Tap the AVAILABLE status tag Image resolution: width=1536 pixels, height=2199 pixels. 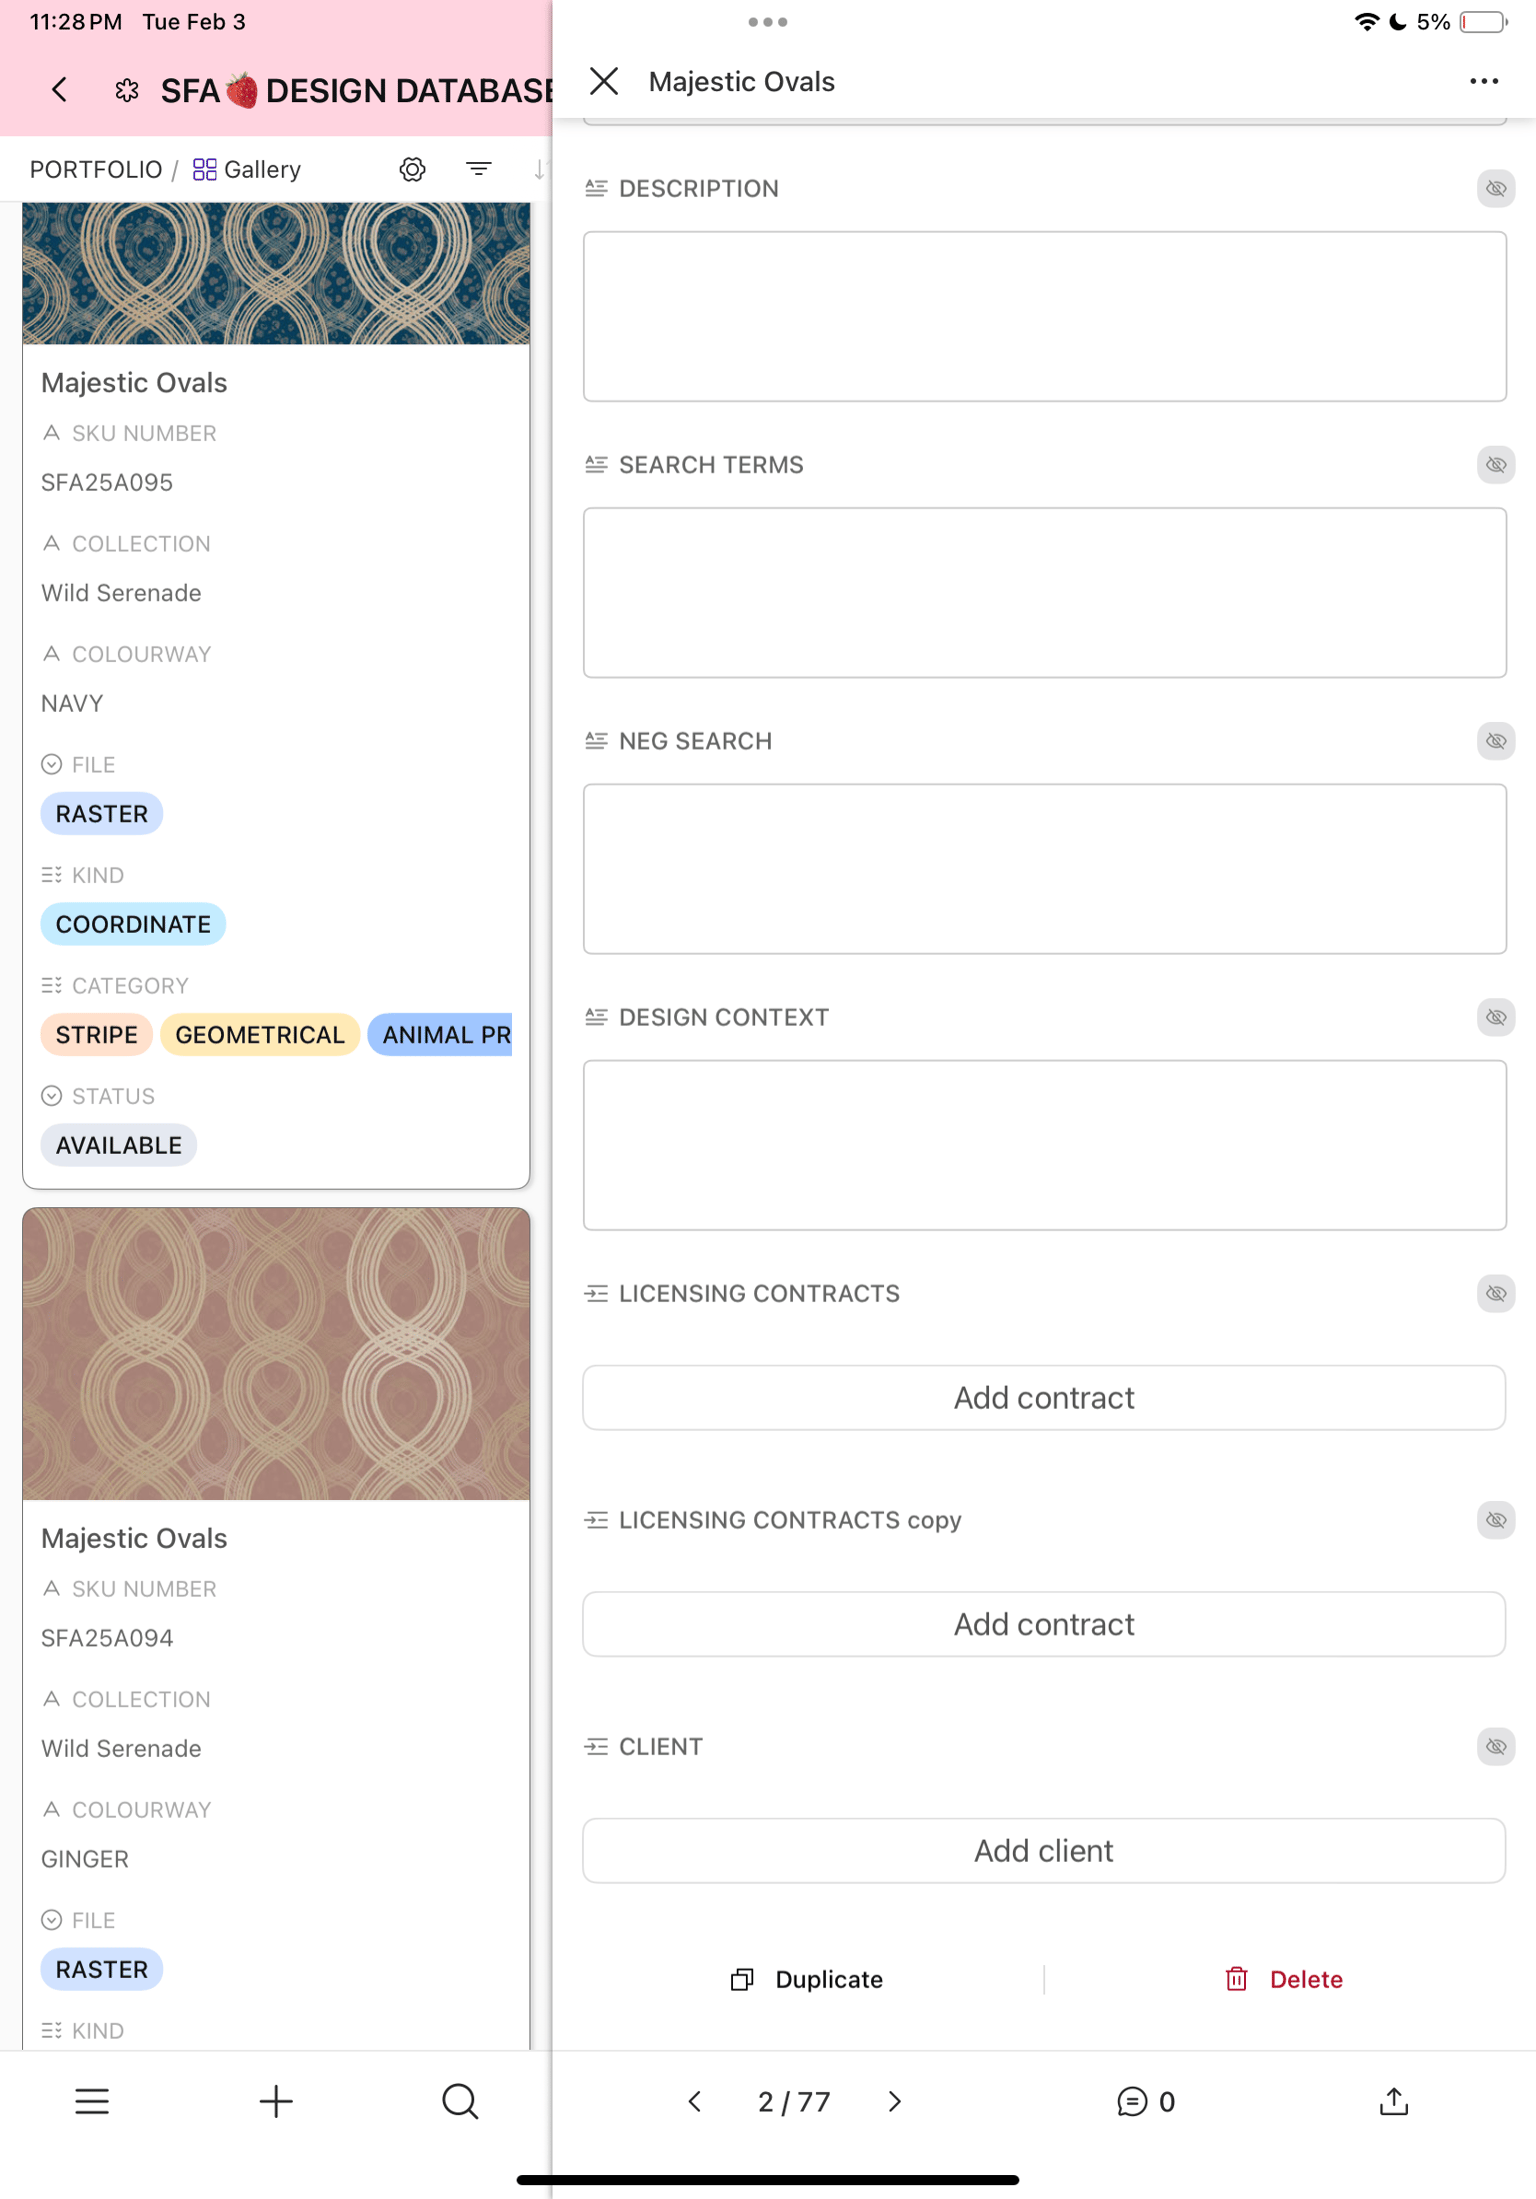point(119,1145)
